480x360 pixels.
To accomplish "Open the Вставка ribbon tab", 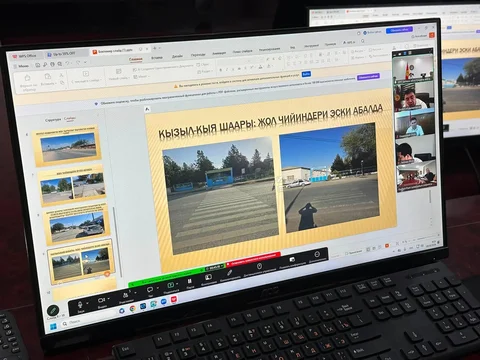I will [x=157, y=57].
